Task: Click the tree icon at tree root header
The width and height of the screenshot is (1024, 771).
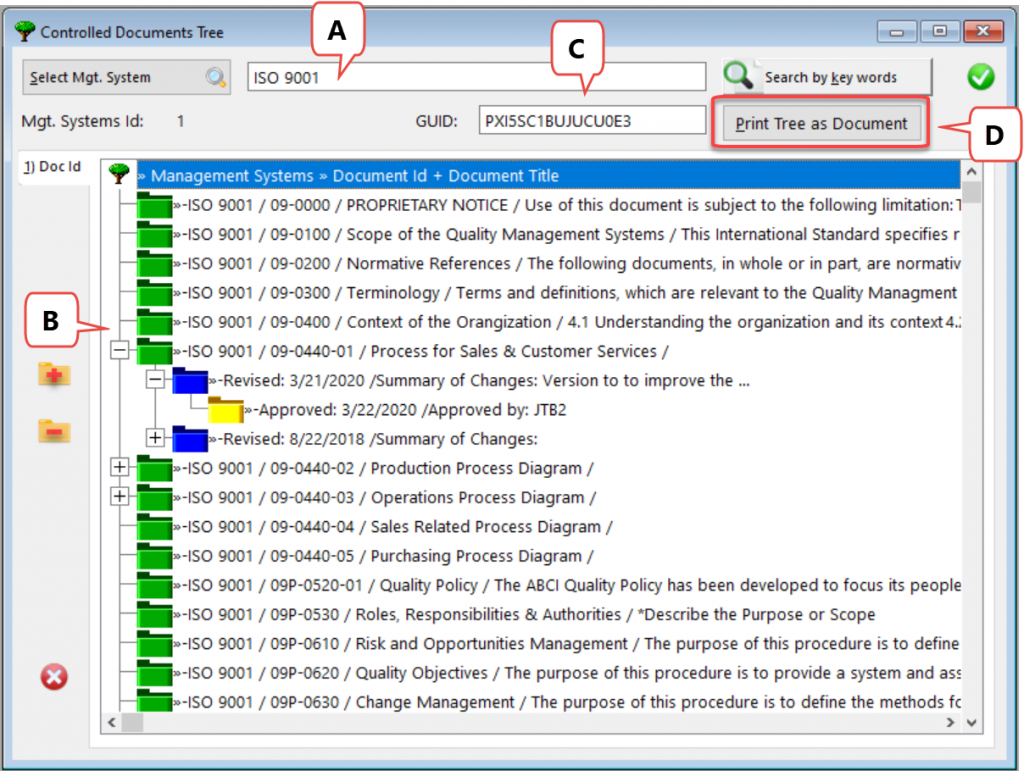Action: pos(119,174)
